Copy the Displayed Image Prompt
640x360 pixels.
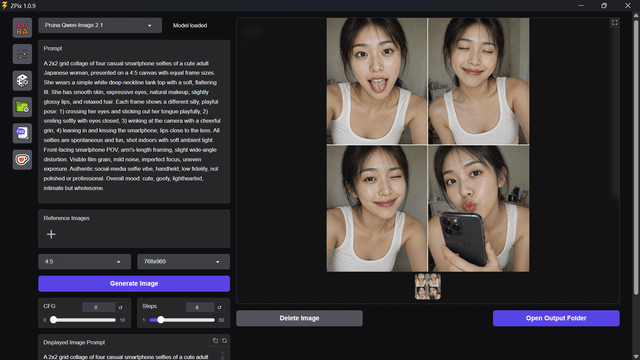215,340
